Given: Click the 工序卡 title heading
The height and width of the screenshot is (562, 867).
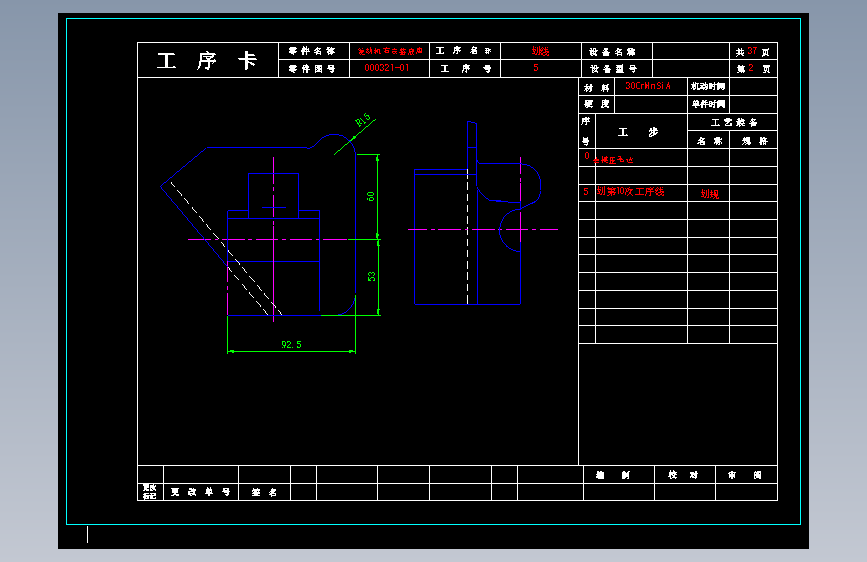Looking at the screenshot, I should [x=207, y=60].
